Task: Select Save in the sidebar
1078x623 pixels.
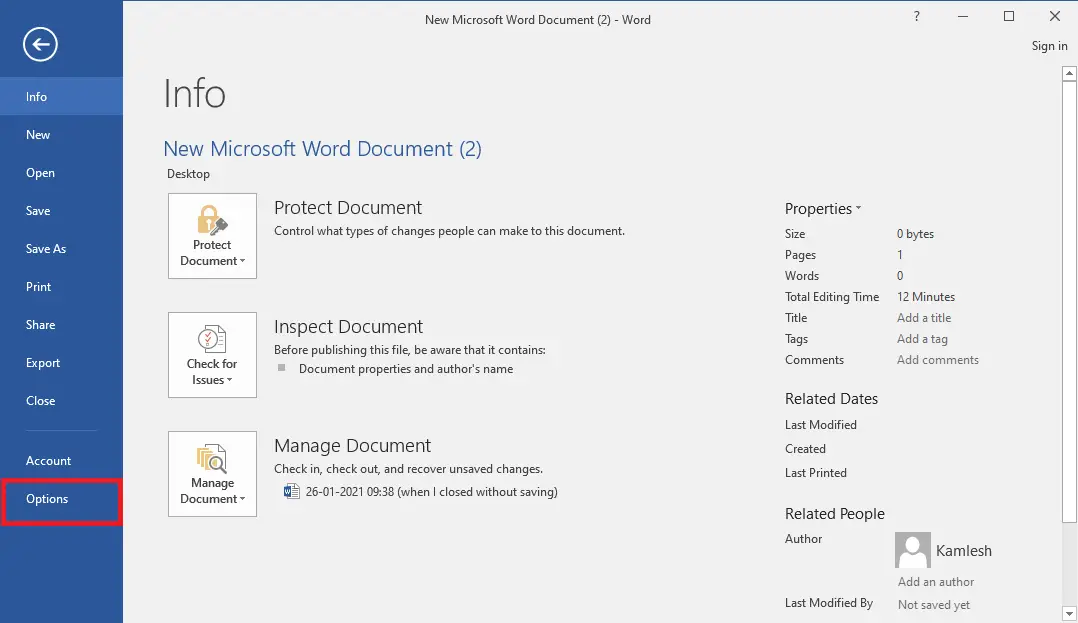Action: (61, 210)
